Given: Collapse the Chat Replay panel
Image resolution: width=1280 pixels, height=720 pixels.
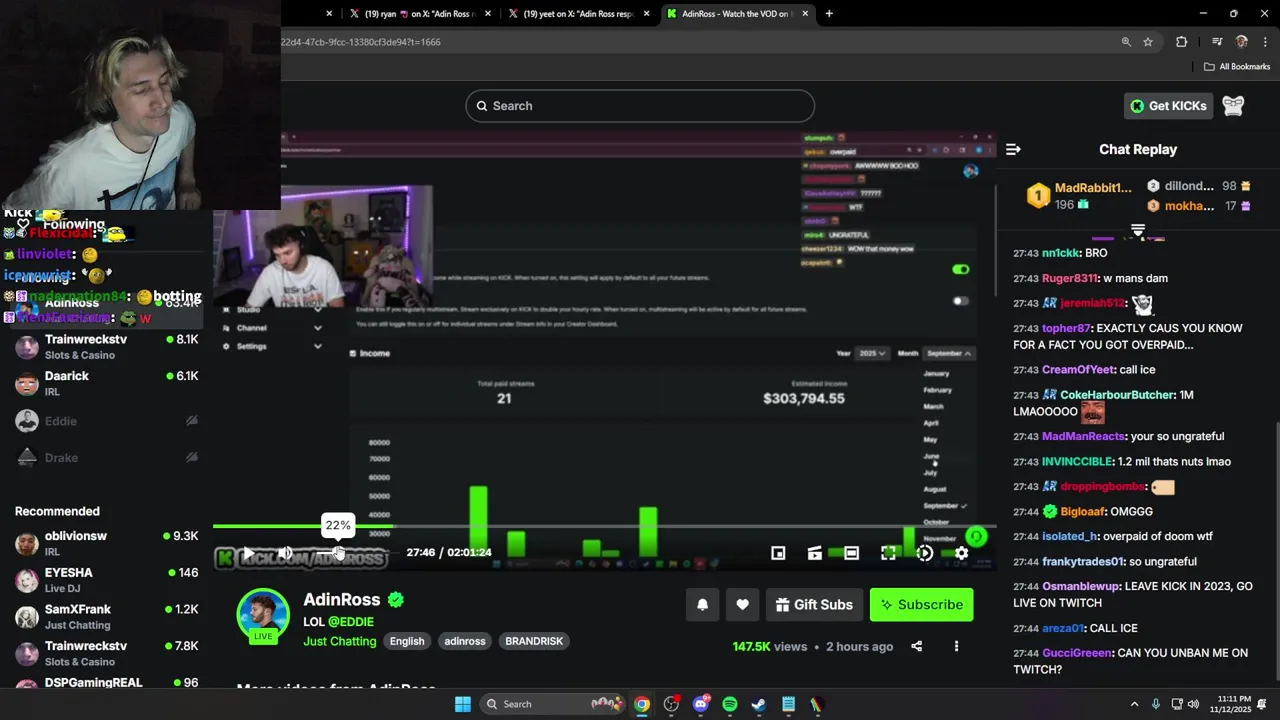Looking at the screenshot, I should point(1013,149).
